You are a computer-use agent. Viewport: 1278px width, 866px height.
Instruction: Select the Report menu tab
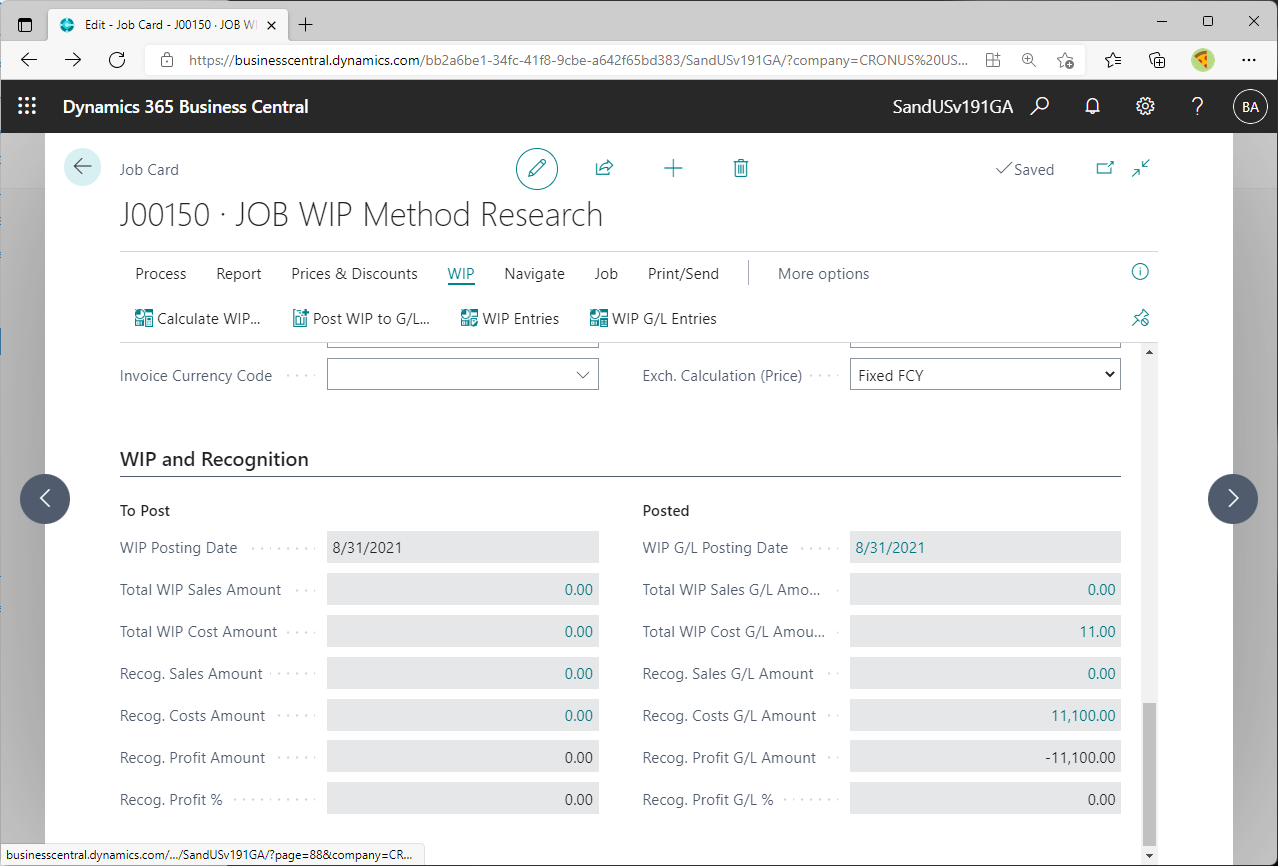[x=238, y=273]
